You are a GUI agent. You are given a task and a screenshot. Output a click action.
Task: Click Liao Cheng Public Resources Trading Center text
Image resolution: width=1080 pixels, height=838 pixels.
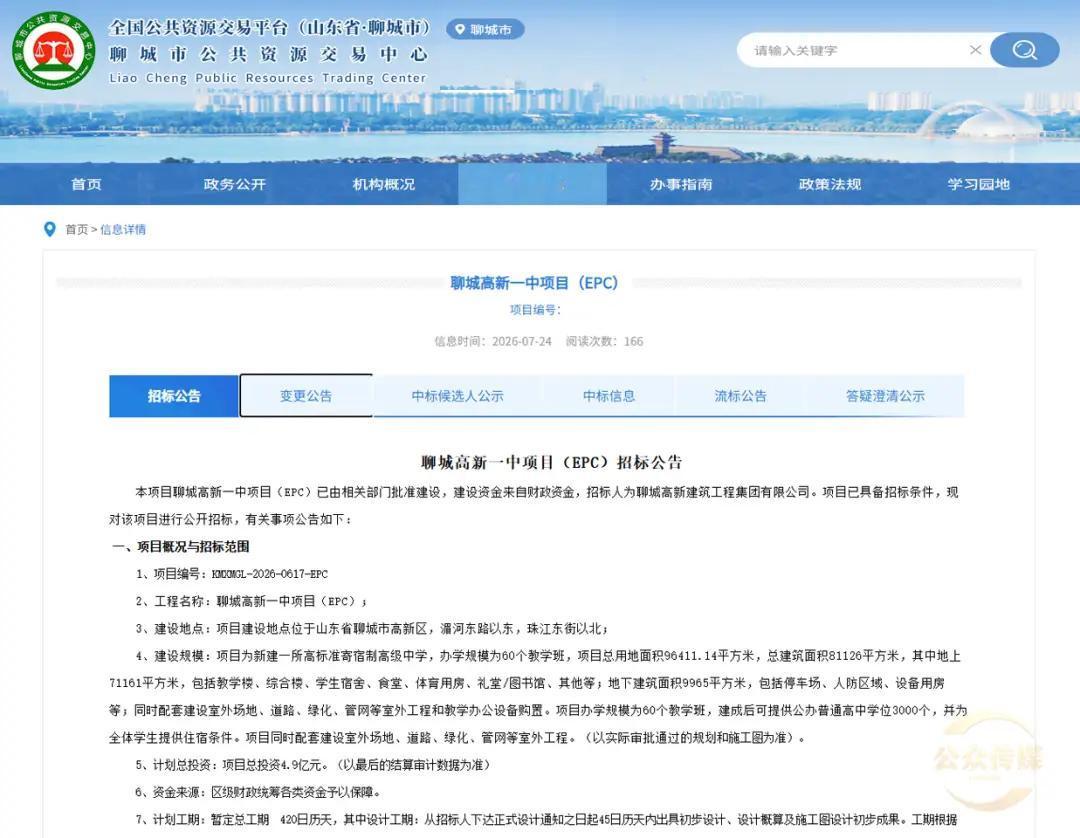268,78
